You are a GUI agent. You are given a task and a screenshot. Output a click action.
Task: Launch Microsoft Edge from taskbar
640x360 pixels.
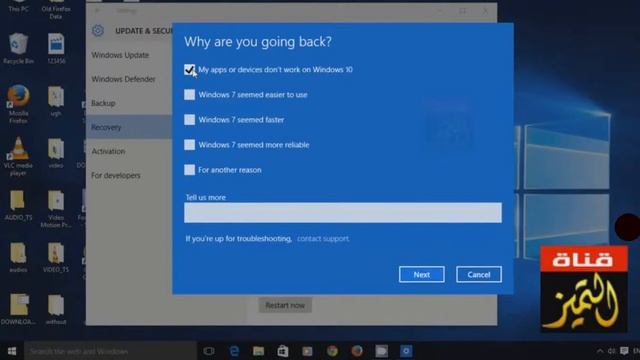[234, 351]
